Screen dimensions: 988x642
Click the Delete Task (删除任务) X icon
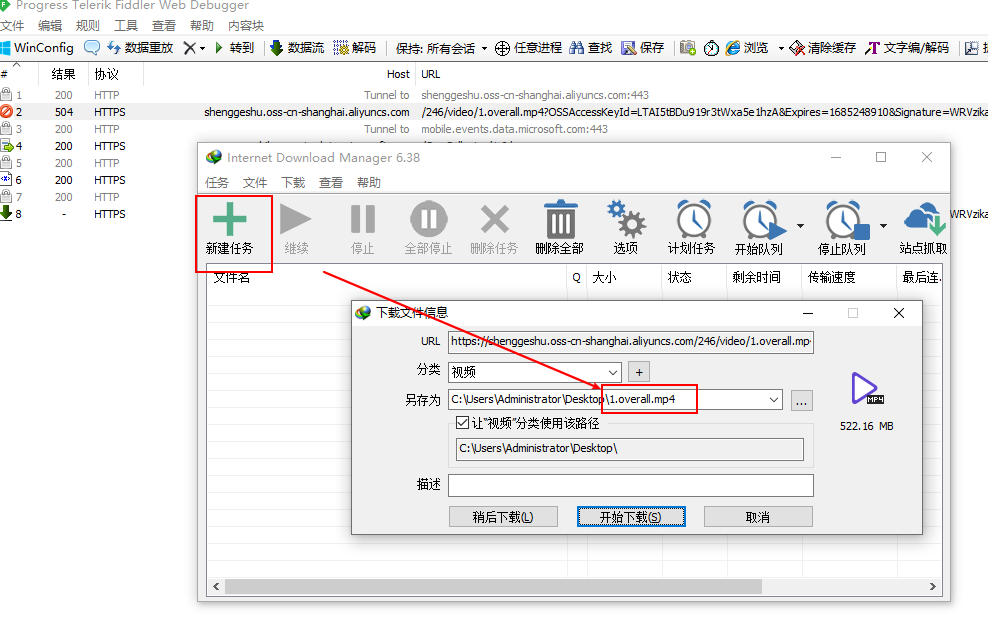[x=495, y=219]
